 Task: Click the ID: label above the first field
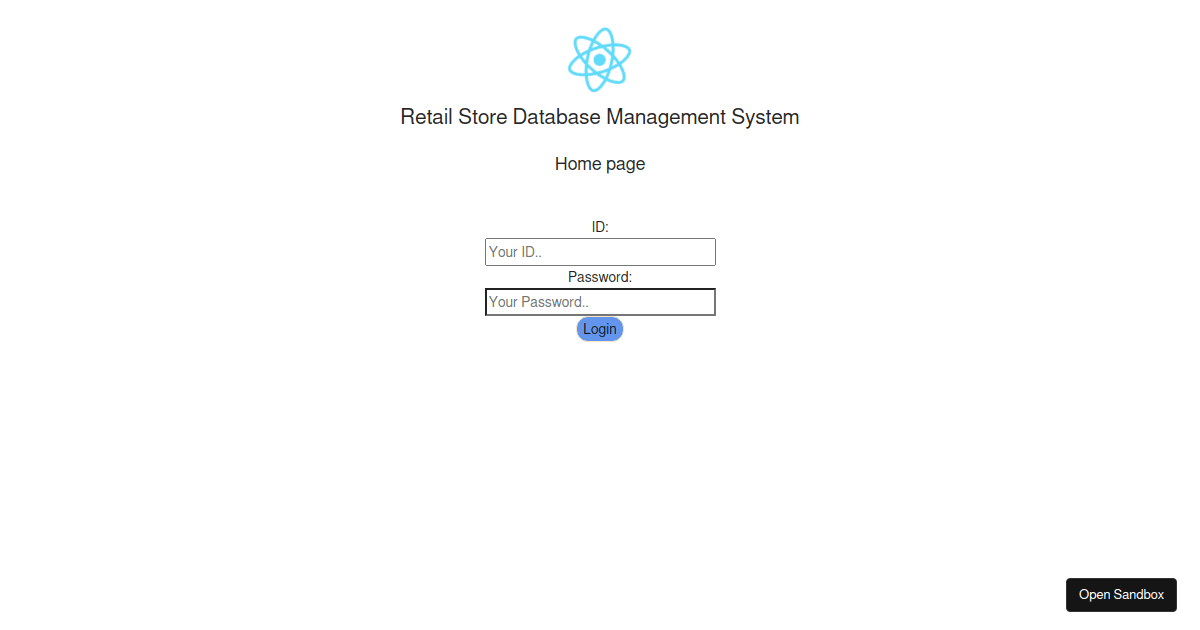600,226
